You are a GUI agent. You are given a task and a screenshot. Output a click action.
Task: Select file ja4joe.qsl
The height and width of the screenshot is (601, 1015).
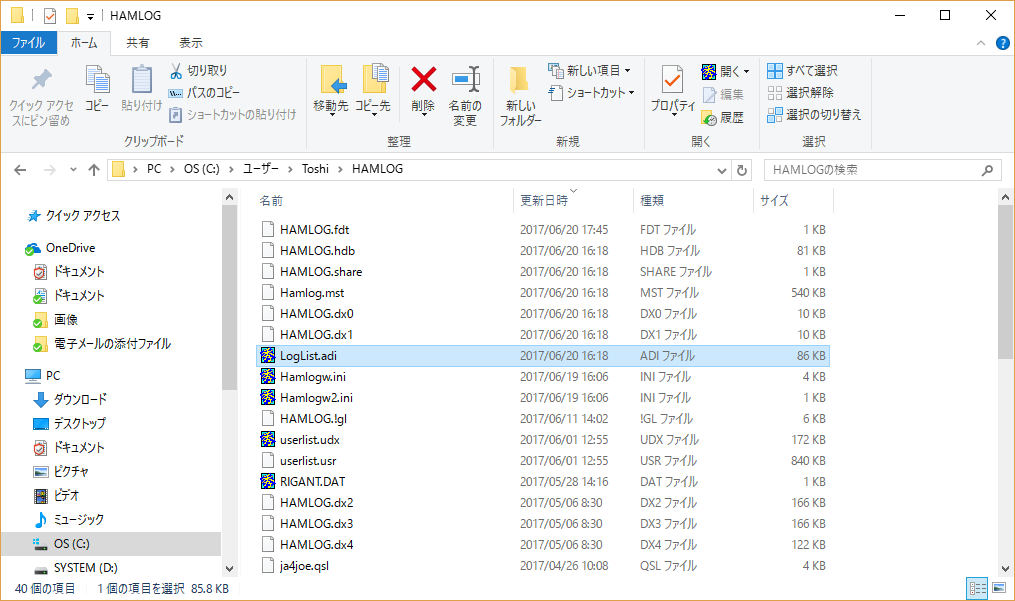304,566
